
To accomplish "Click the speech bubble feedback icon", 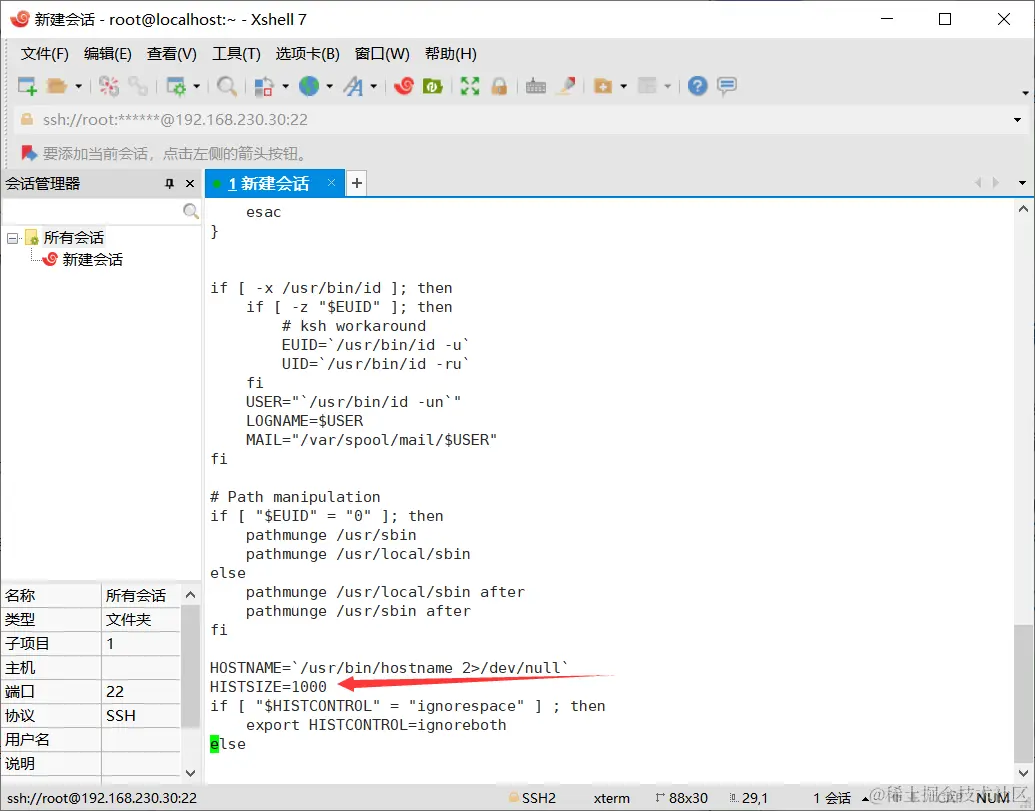I will coord(727,86).
